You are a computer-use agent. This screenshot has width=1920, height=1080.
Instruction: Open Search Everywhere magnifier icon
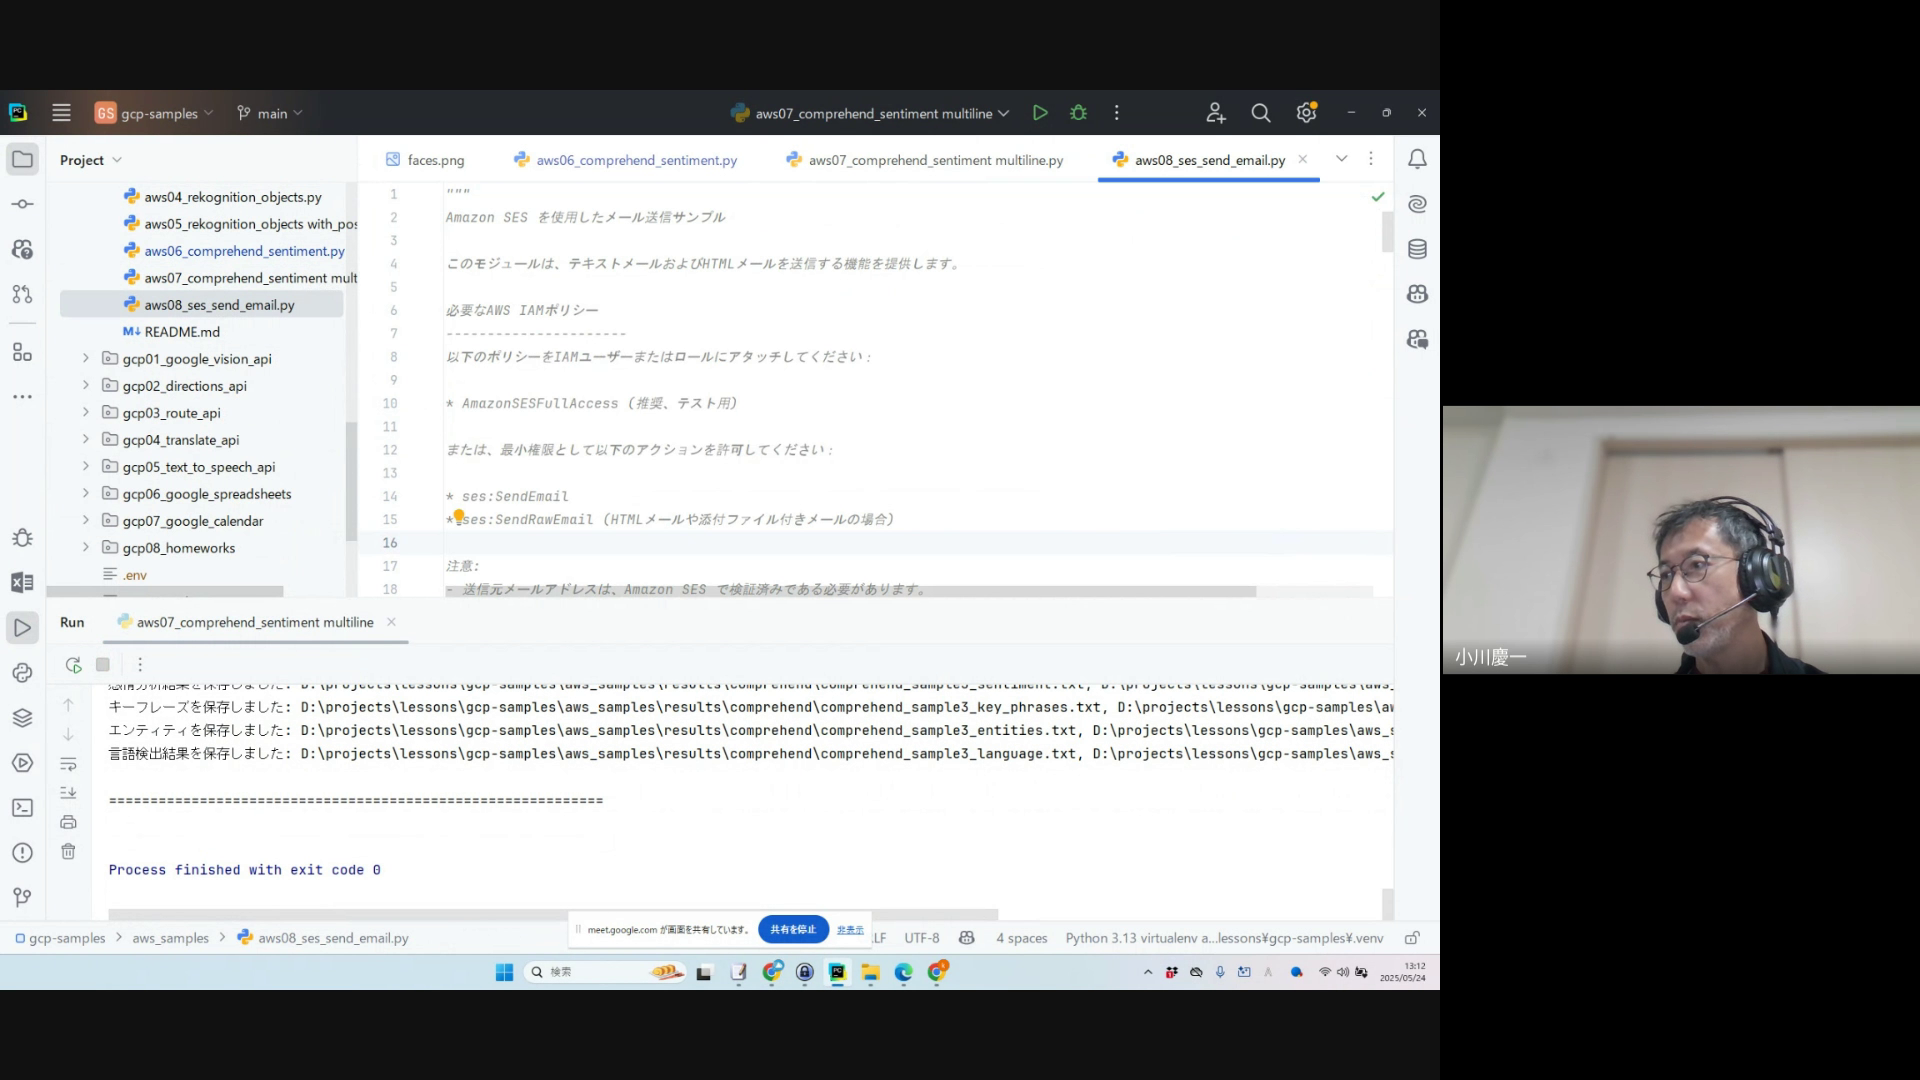click(1261, 113)
